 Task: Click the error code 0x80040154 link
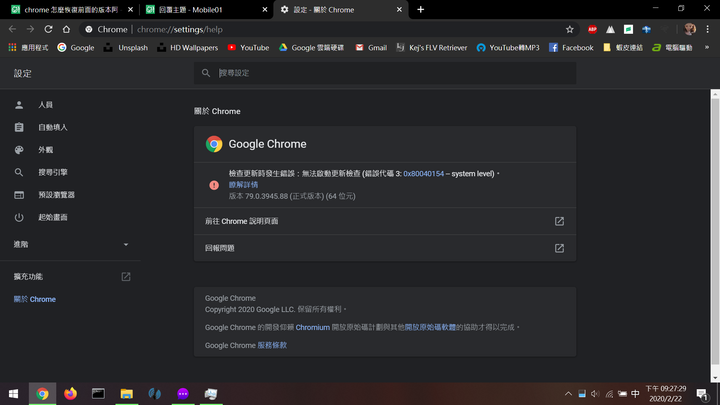pyautogui.click(x=423, y=174)
